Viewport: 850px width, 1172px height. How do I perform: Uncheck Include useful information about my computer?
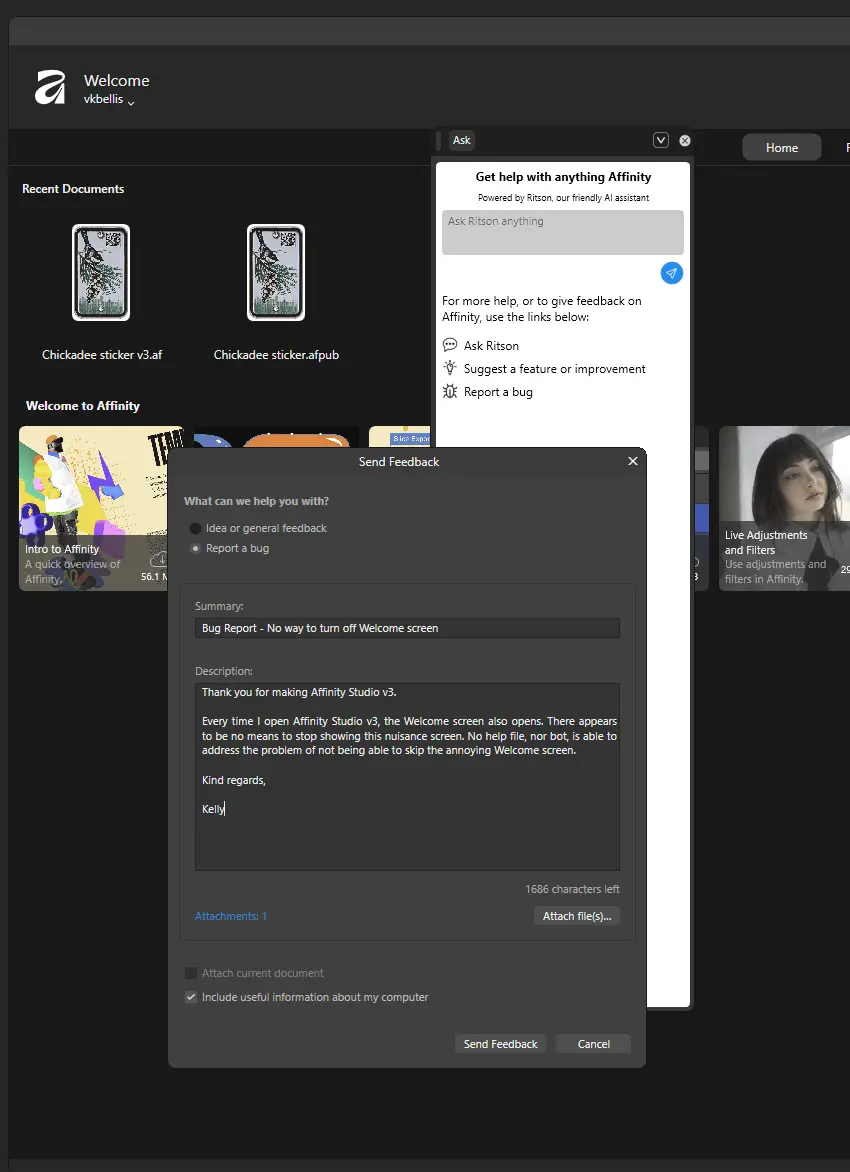click(x=191, y=997)
